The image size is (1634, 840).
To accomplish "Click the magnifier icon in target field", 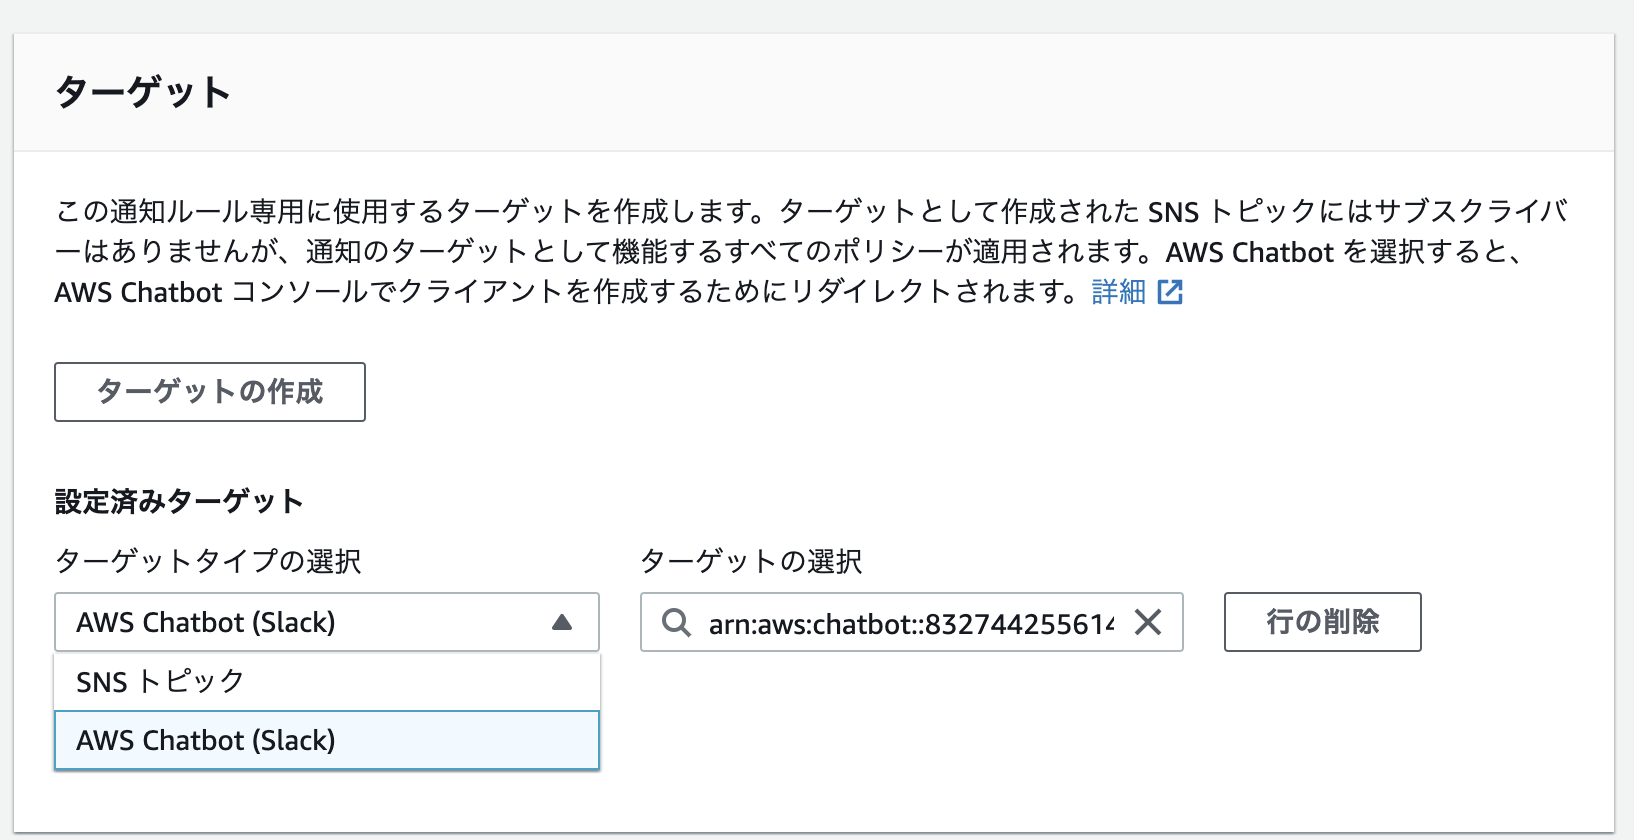I will 677,623.
